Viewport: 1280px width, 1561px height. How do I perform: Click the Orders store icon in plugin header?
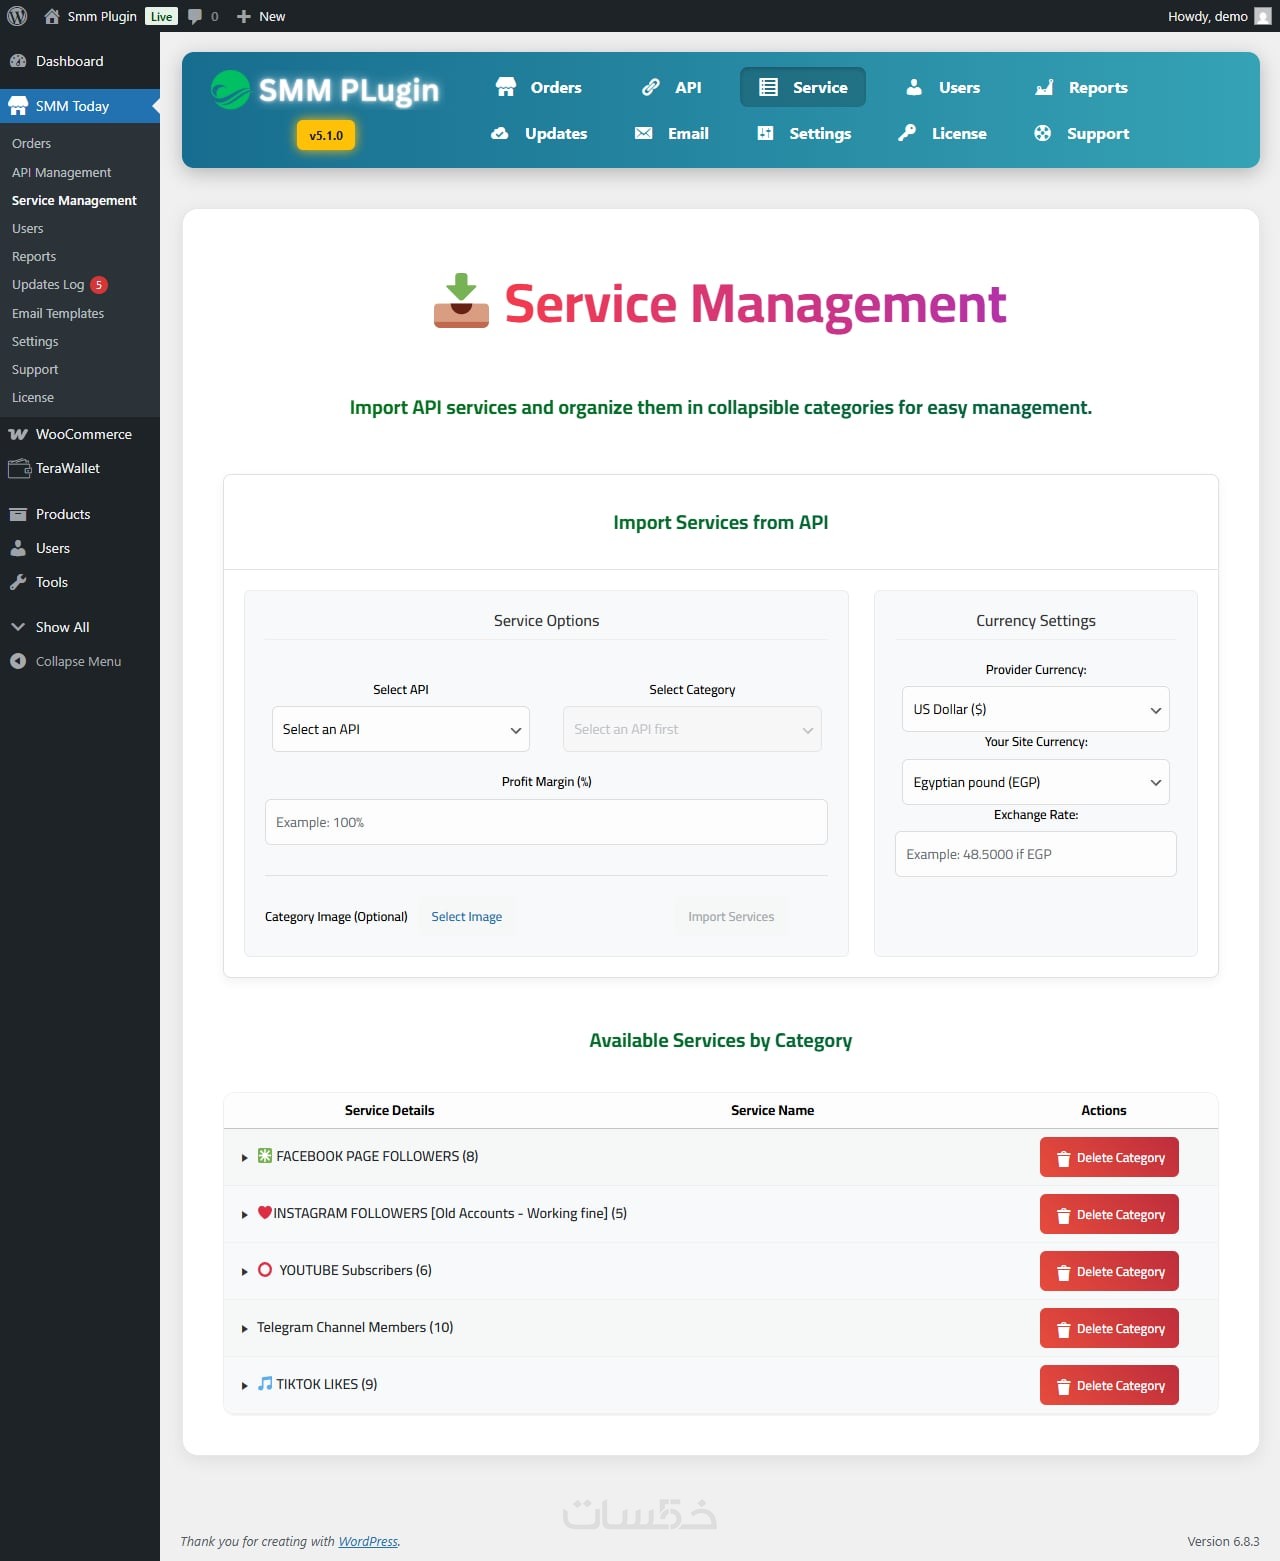pyautogui.click(x=506, y=87)
